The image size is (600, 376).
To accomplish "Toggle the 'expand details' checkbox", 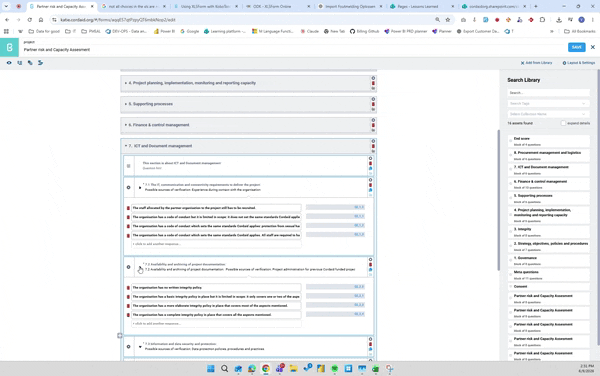I will click(563, 123).
